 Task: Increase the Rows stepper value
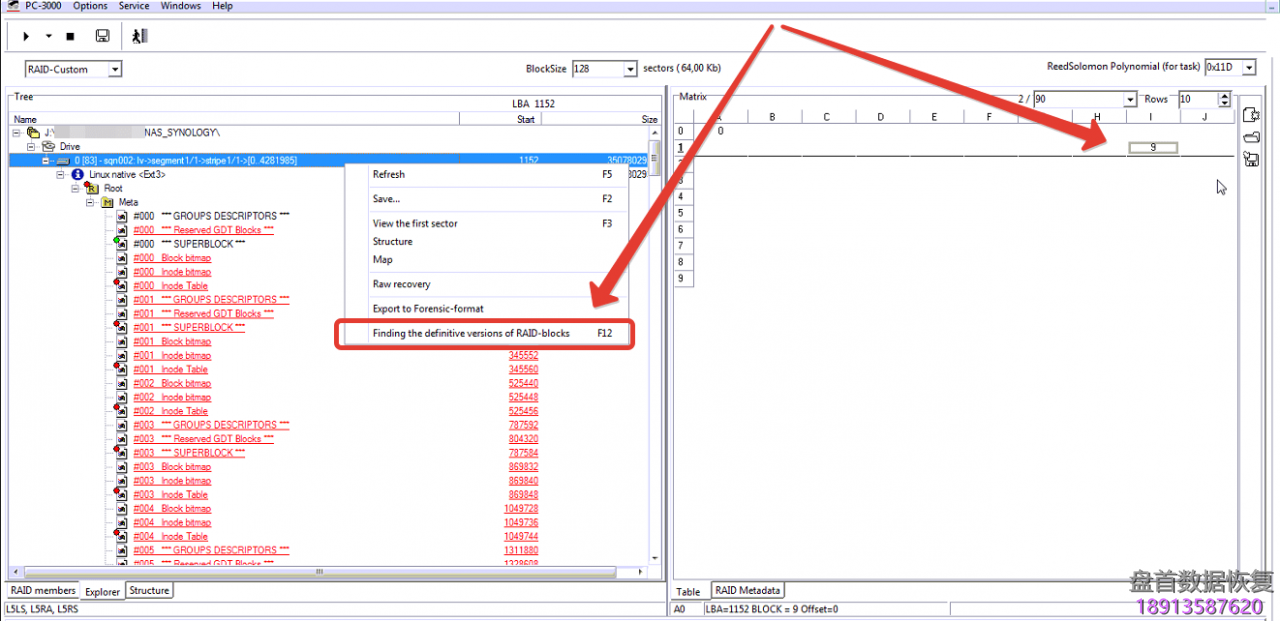tap(1225, 95)
